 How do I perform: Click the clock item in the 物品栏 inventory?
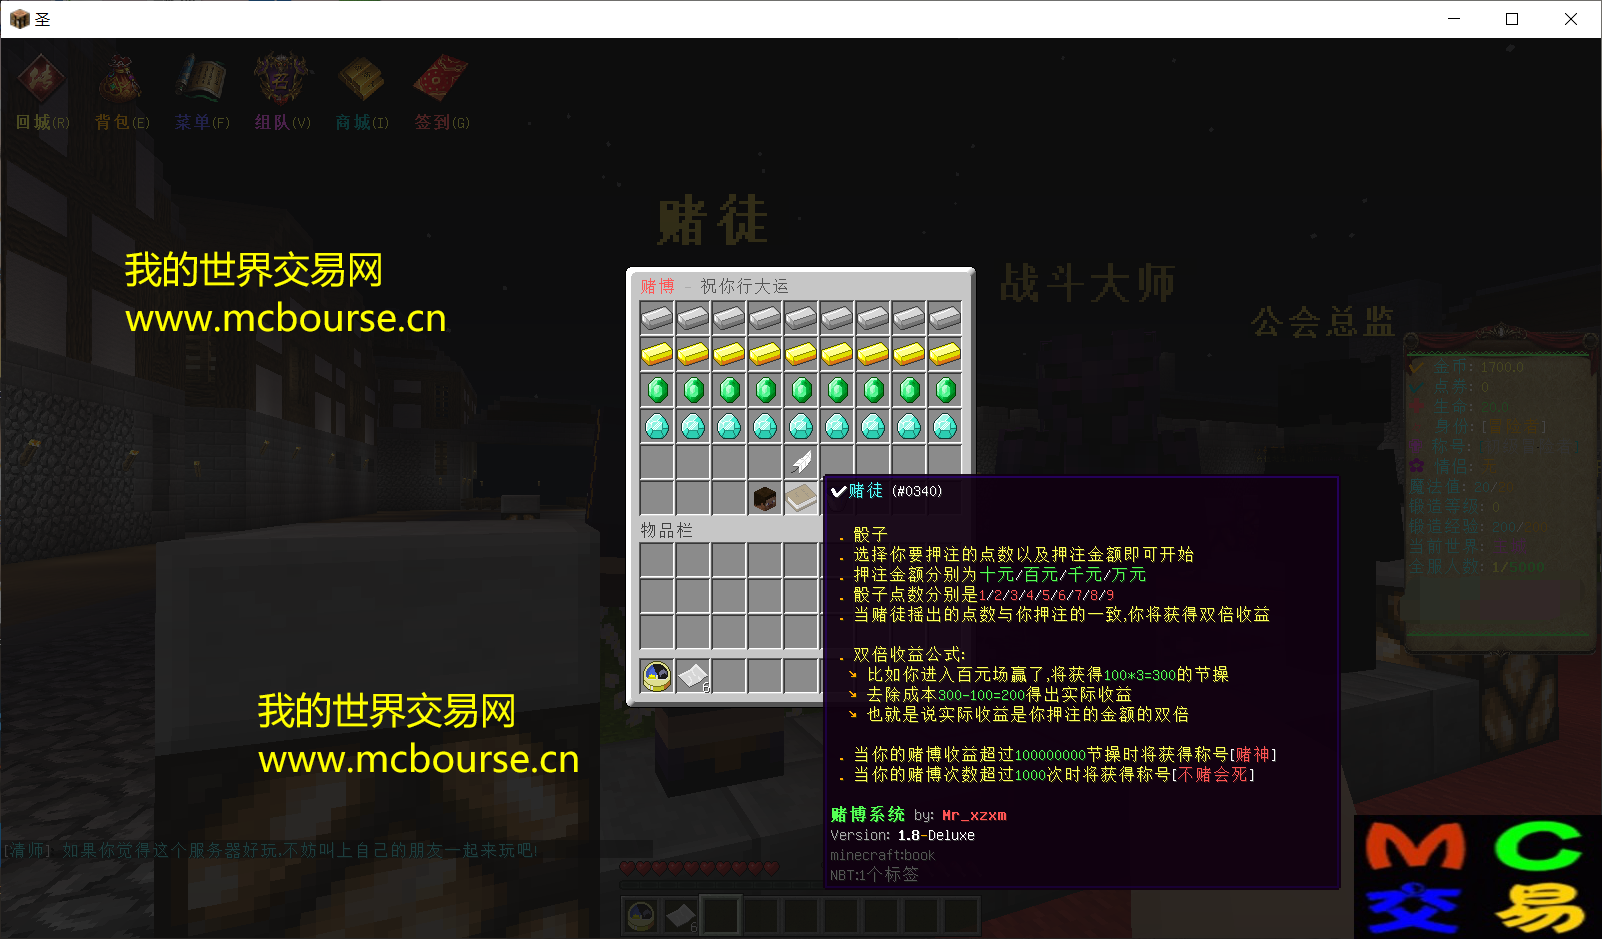pos(657,677)
